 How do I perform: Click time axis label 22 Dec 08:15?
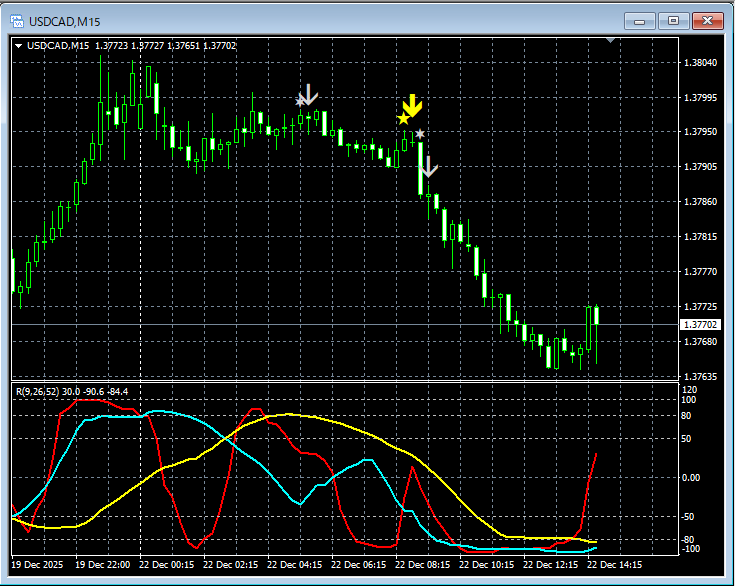pyautogui.click(x=422, y=565)
